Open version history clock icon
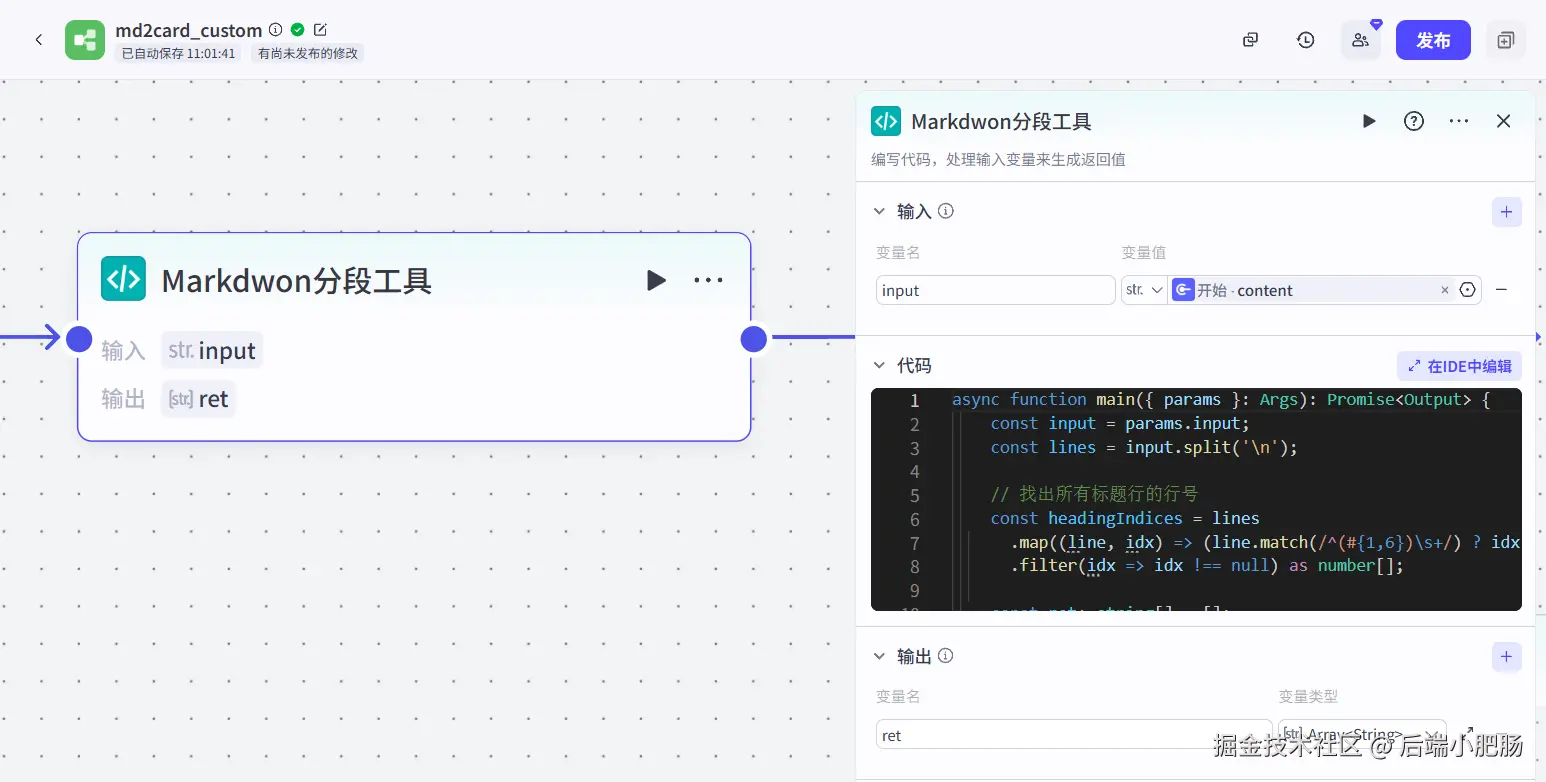 1306,40
